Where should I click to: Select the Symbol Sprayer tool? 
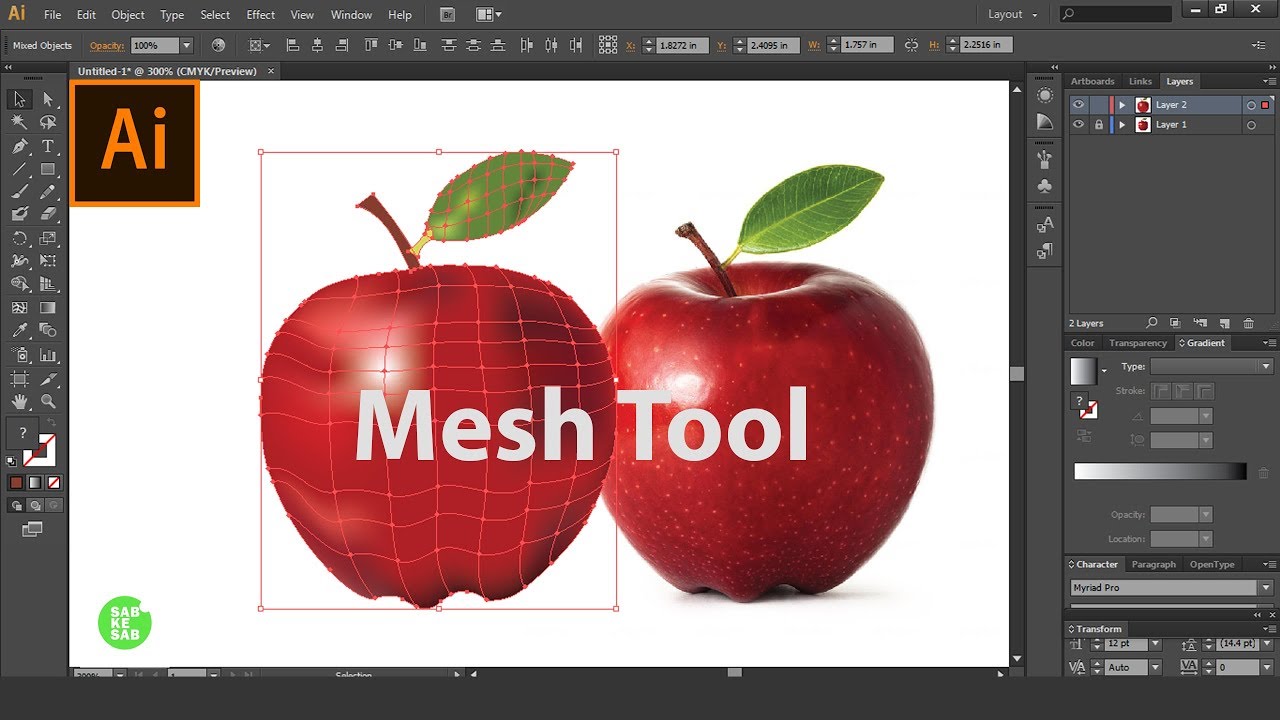(19, 355)
